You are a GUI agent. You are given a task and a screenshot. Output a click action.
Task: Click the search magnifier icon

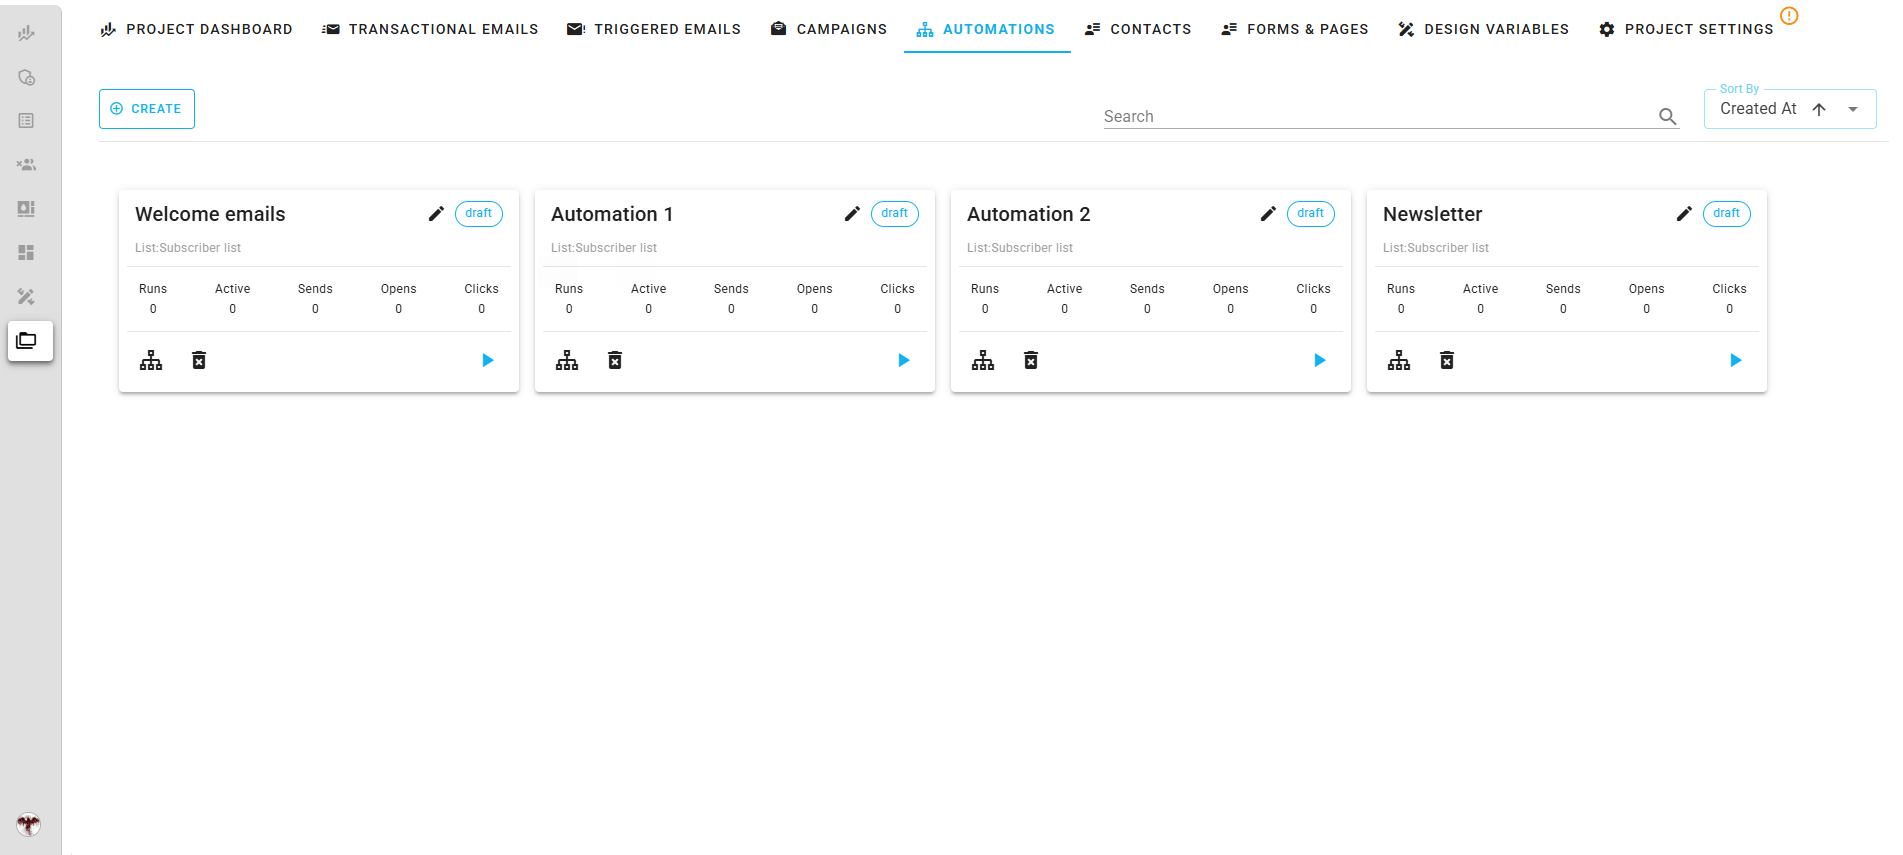tap(1667, 116)
